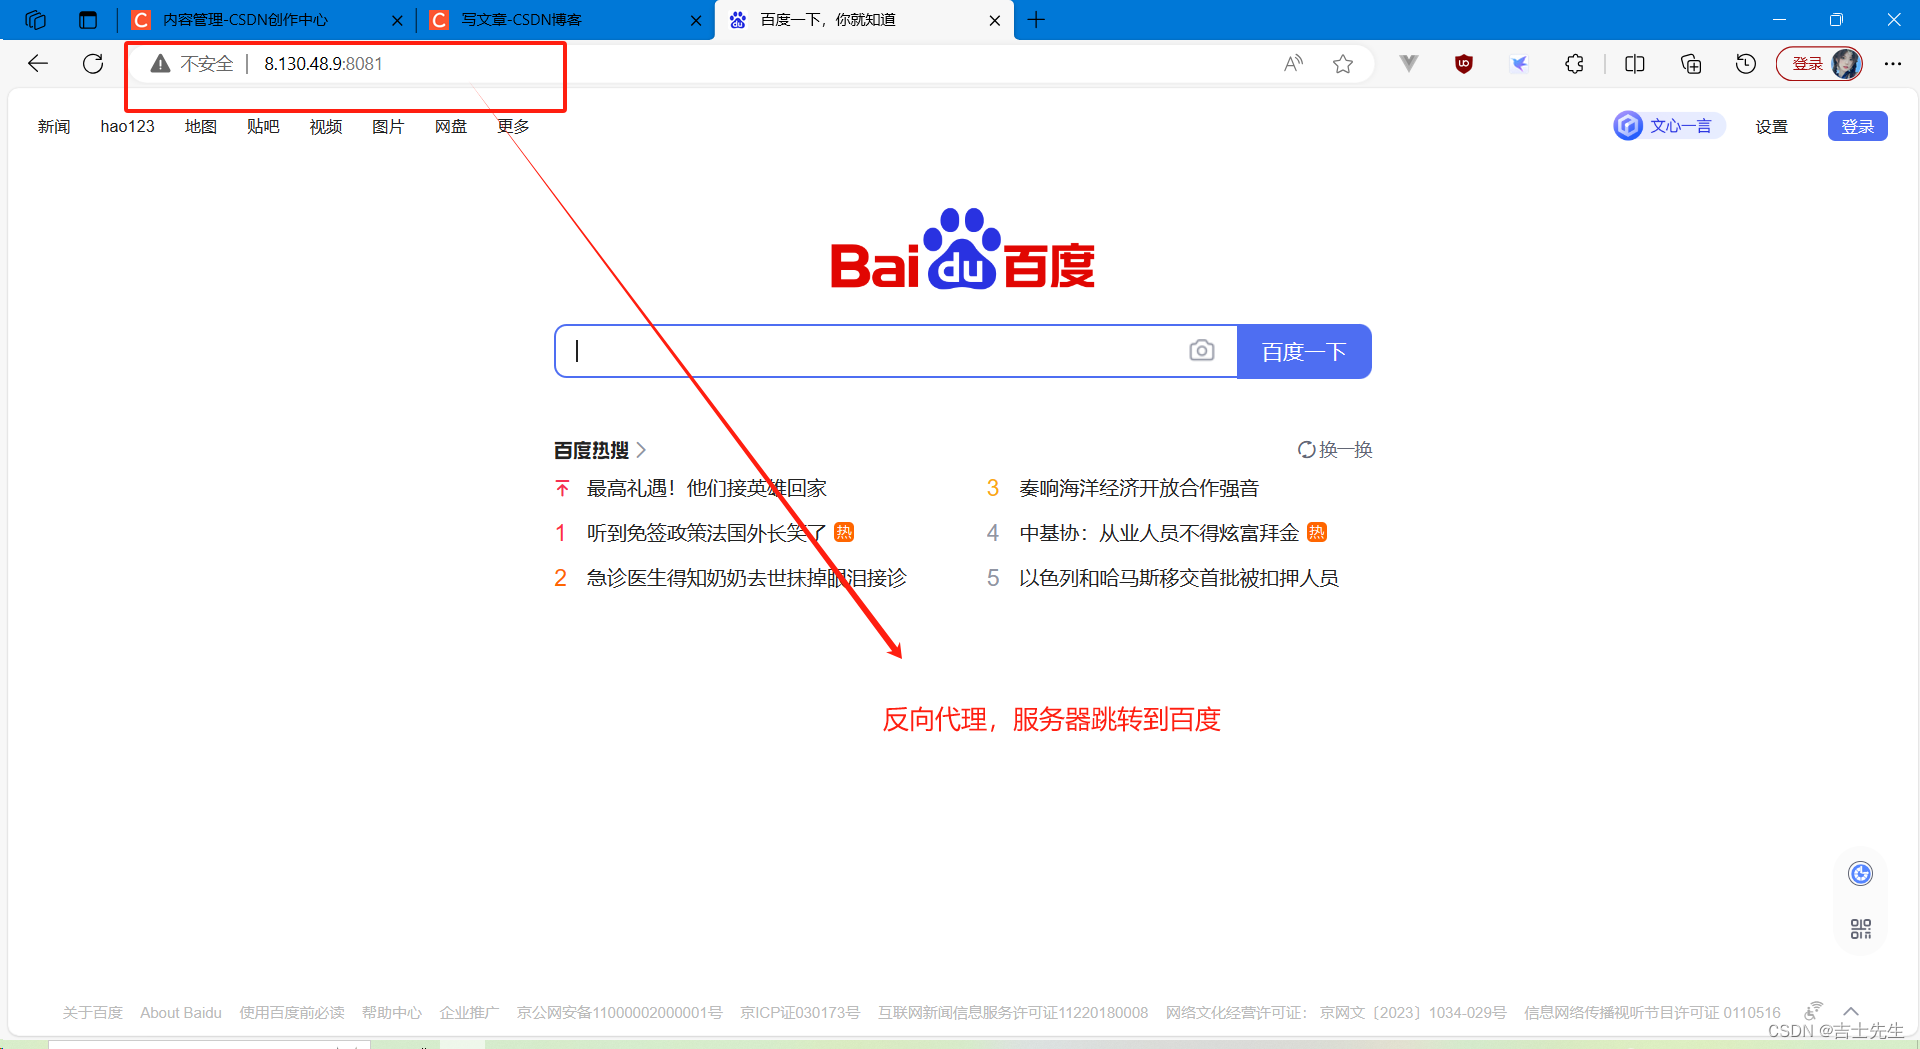Click the profile 登录 avatar button
This screenshot has width=1920, height=1049.
point(1820,64)
